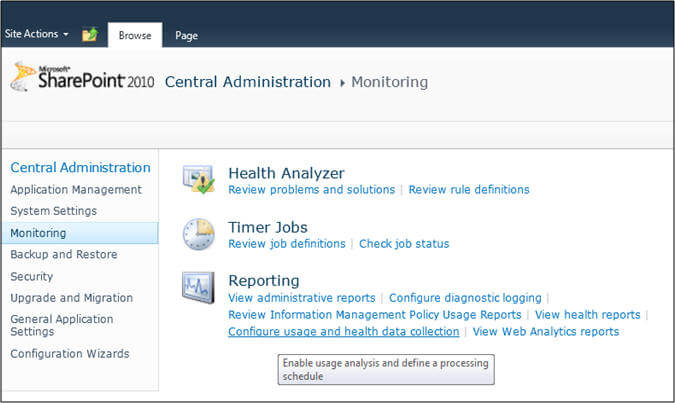This screenshot has width=675, height=403.
Task: Click the Reporting heading
Action: (x=264, y=281)
